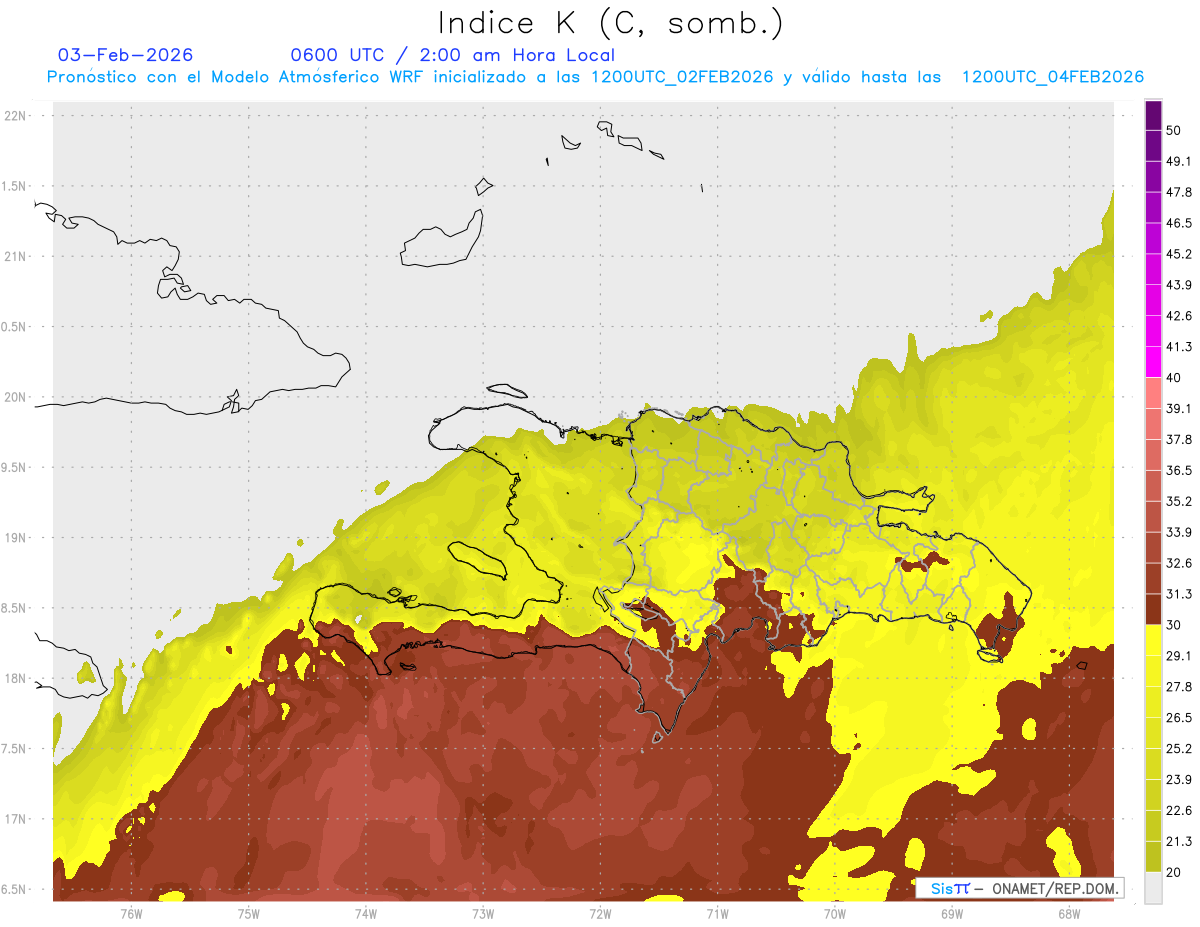Click the colorbar value '36.5'
Viewport: 1200px width, 927px height.
1178,470
